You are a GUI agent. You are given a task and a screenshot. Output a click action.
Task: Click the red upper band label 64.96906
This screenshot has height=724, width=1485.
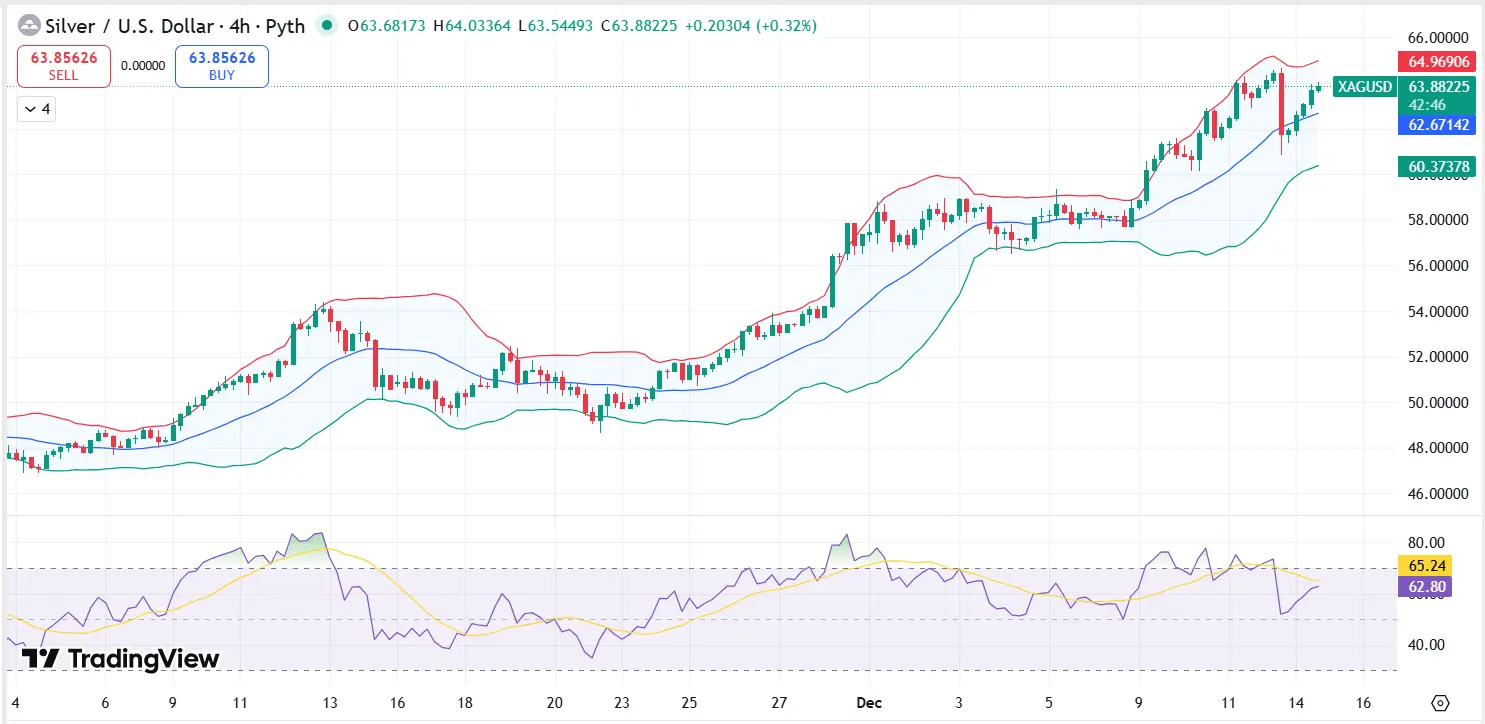(1437, 61)
